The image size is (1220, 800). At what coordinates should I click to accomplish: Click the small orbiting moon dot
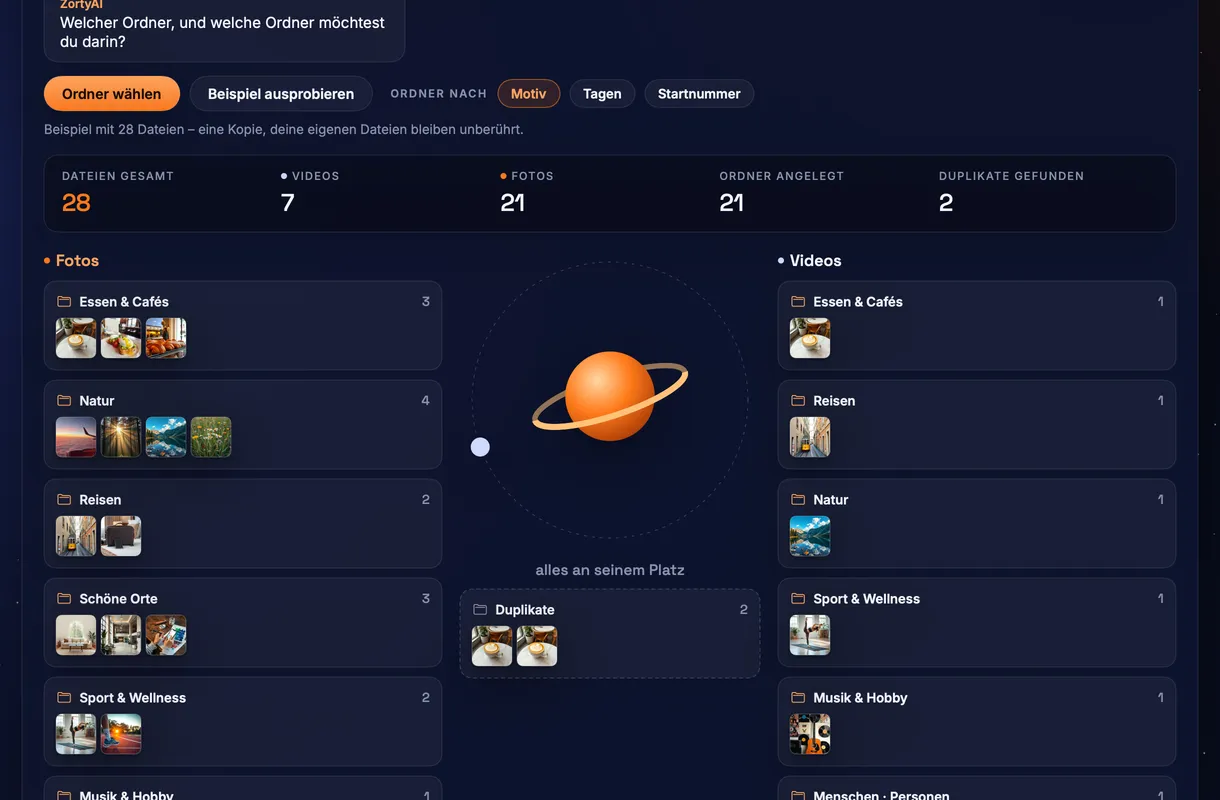point(480,447)
